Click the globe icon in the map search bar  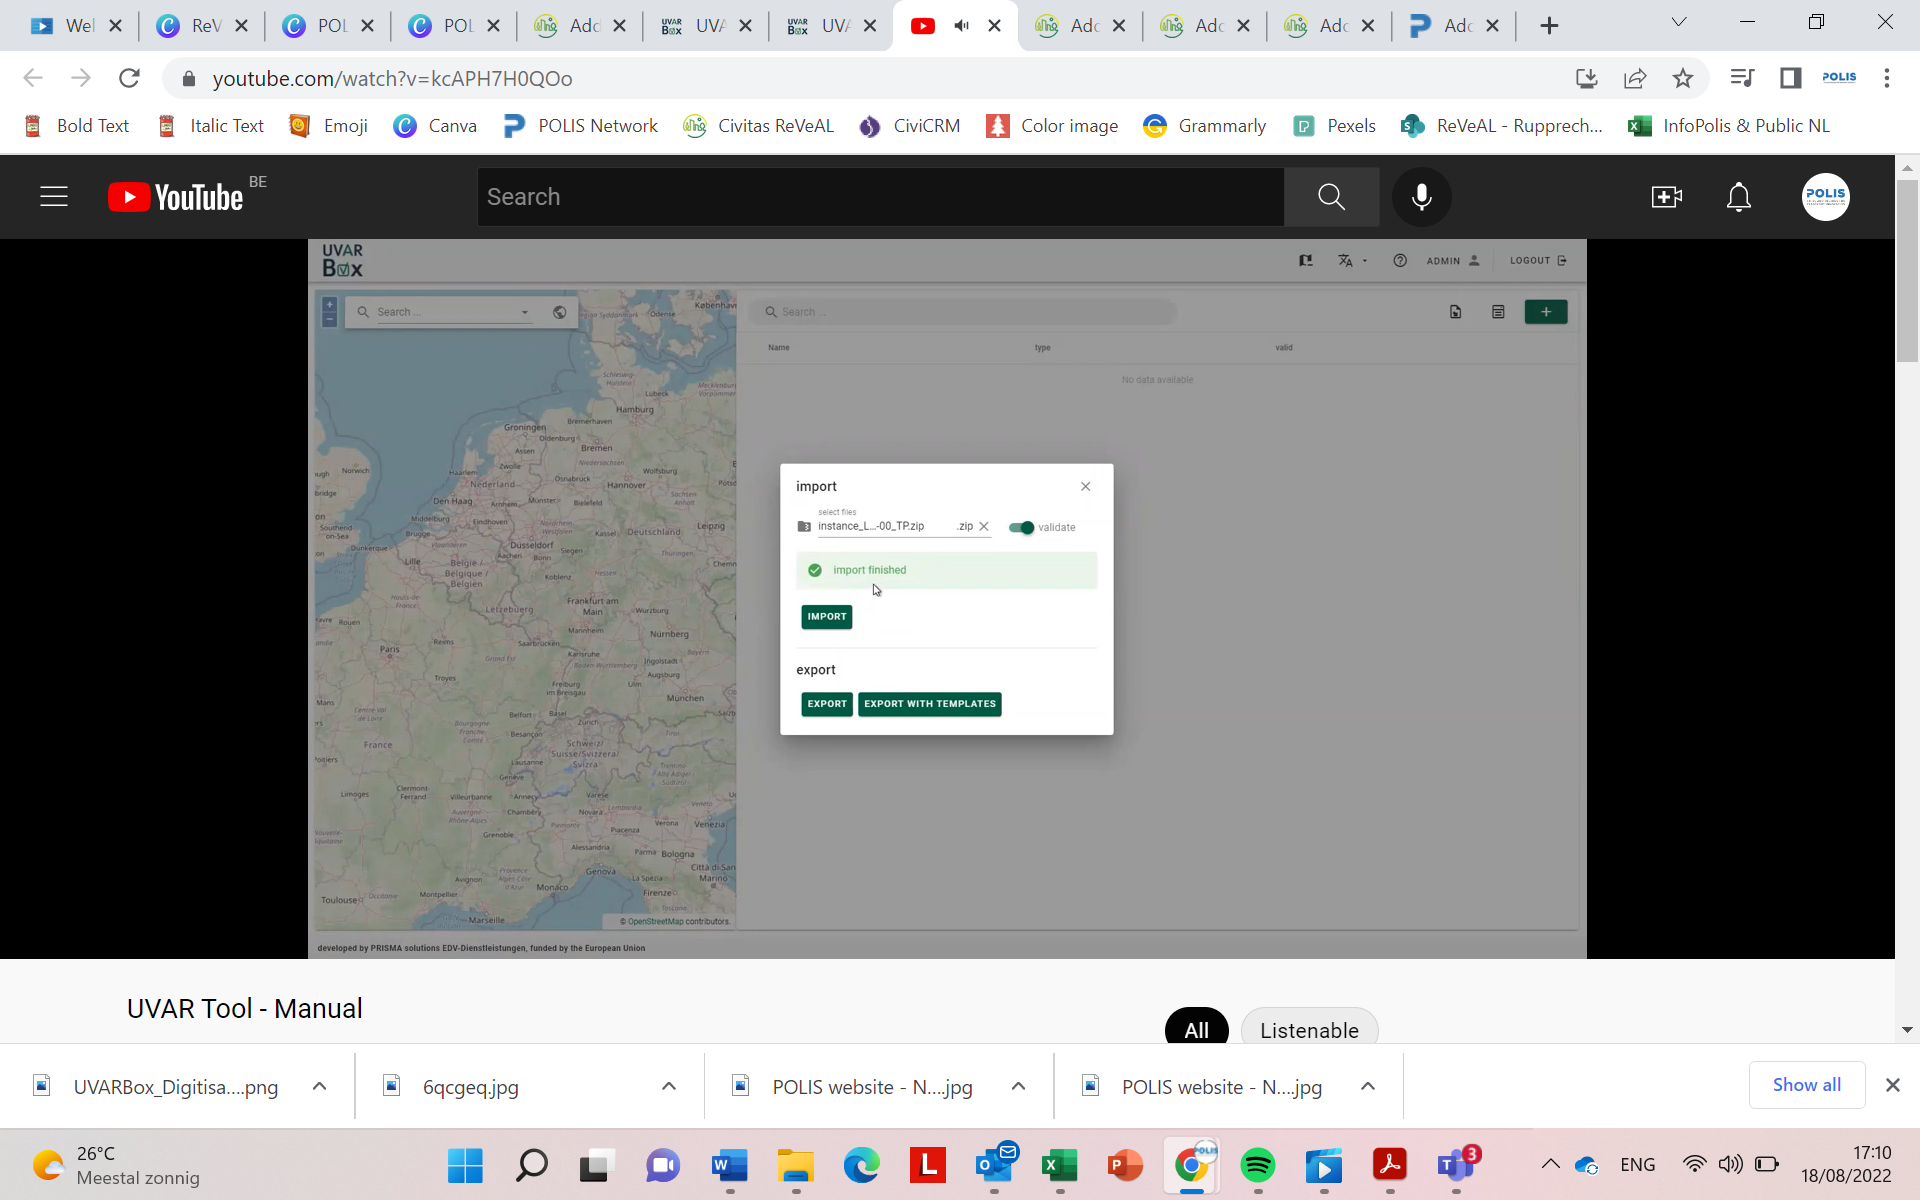[x=559, y=311]
